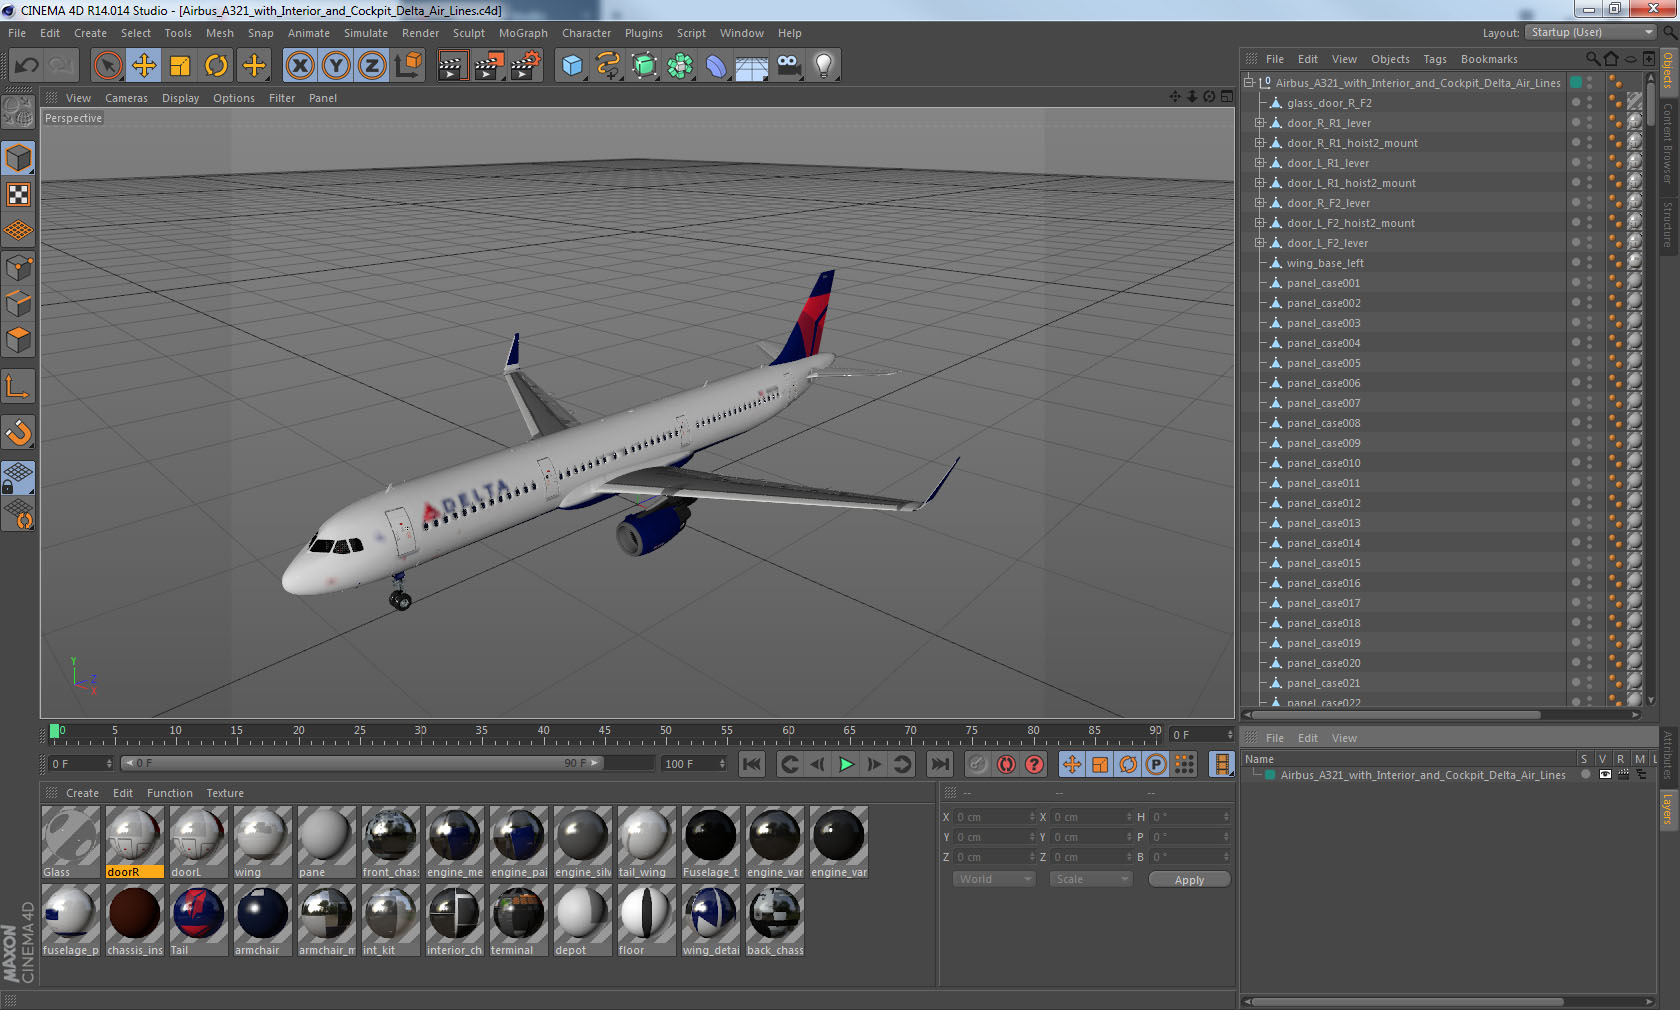The width and height of the screenshot is (1680, 1010).
Task: Click the Undo arrow icon
Action: [x=27, y=66]
